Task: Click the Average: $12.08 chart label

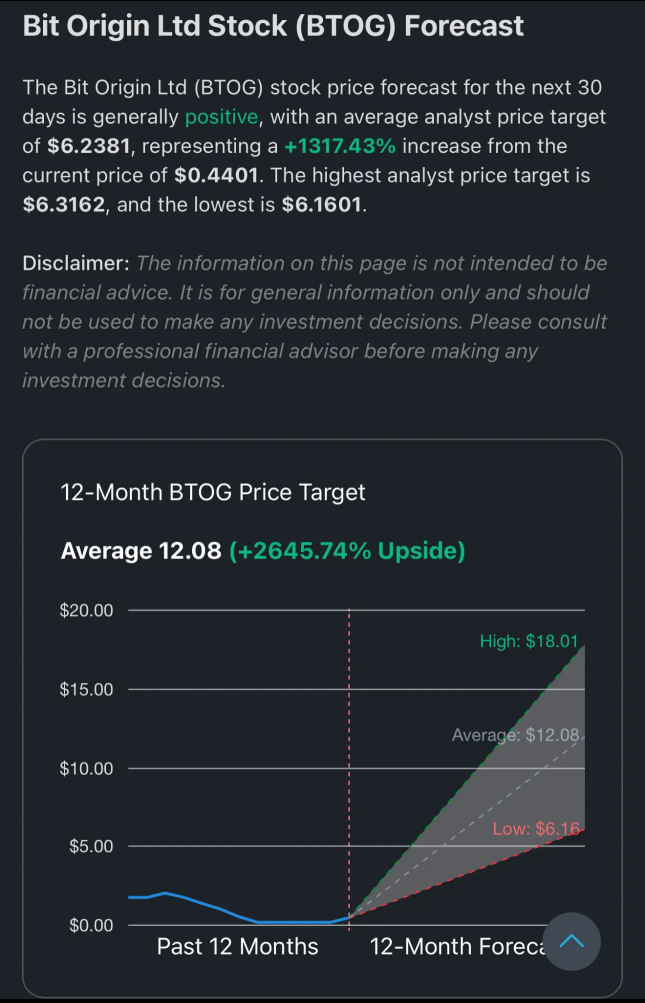Action: pyautogui.click(x=515, y=735)
